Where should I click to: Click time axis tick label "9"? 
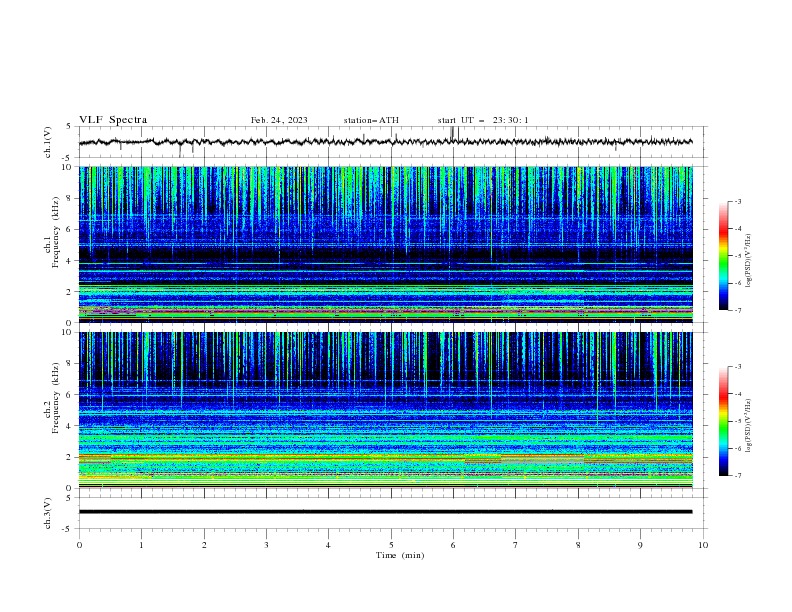tap(640, 545)
